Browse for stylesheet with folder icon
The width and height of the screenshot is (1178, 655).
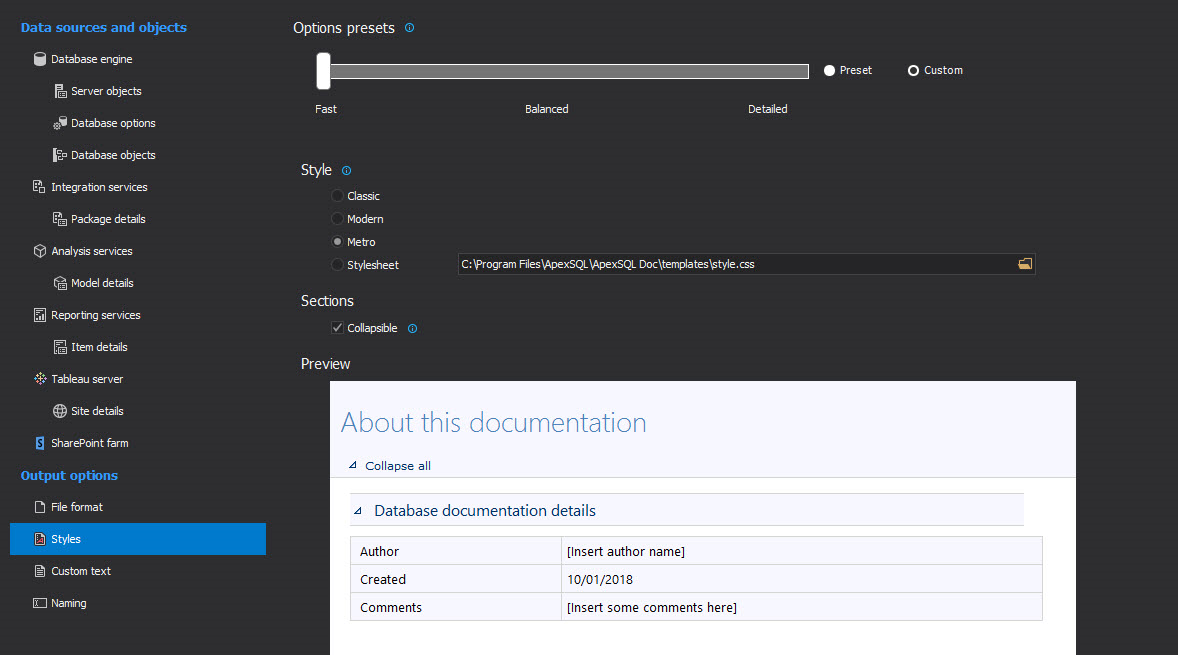point(1024,264)
